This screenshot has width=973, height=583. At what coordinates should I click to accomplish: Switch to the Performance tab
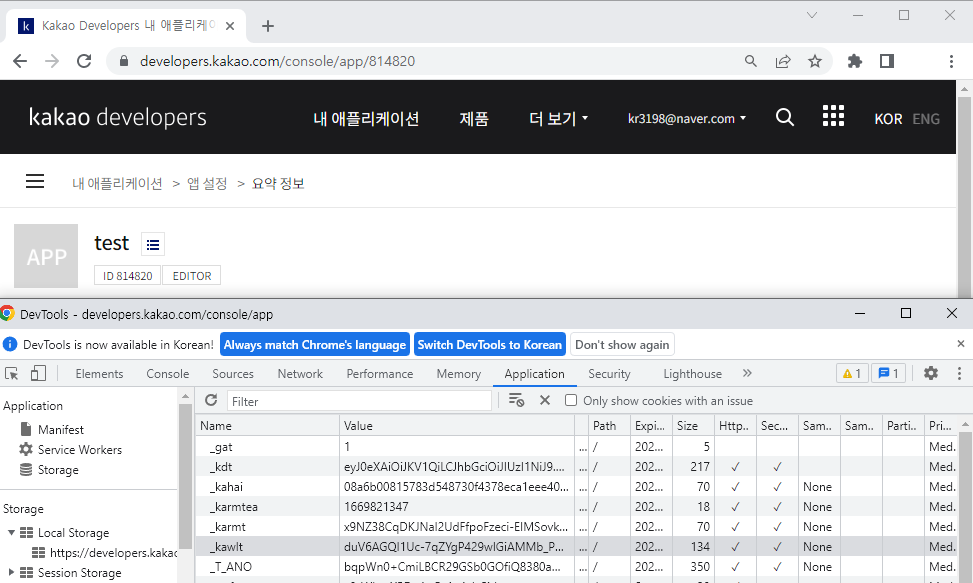tap(380, 374)
